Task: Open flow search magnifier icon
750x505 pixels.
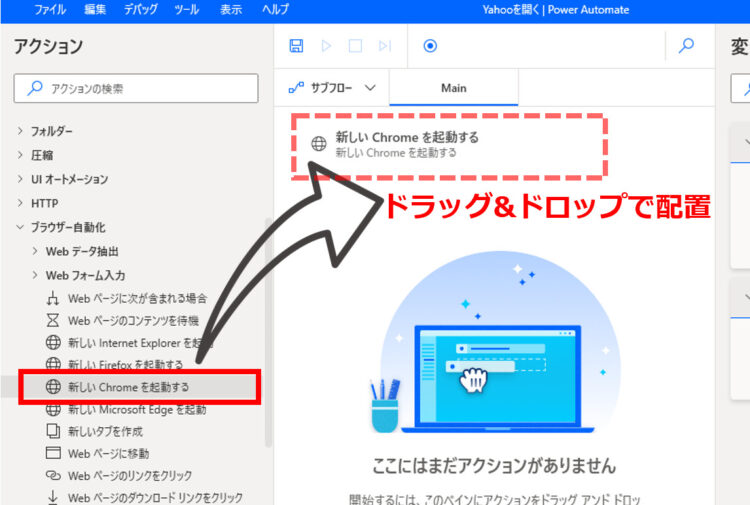Action: pos(686,46)
